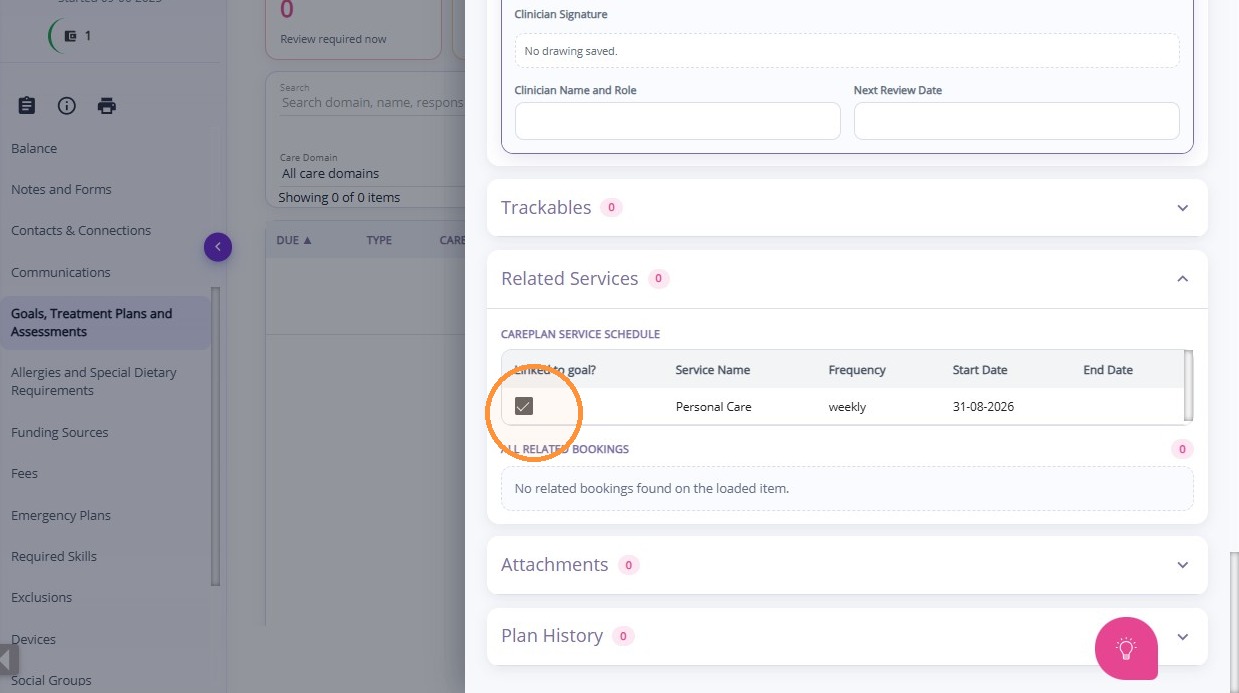This screenshot has height=693, width=1239.
Task: Expand the Trackables section
Action: pos(1182,208)
